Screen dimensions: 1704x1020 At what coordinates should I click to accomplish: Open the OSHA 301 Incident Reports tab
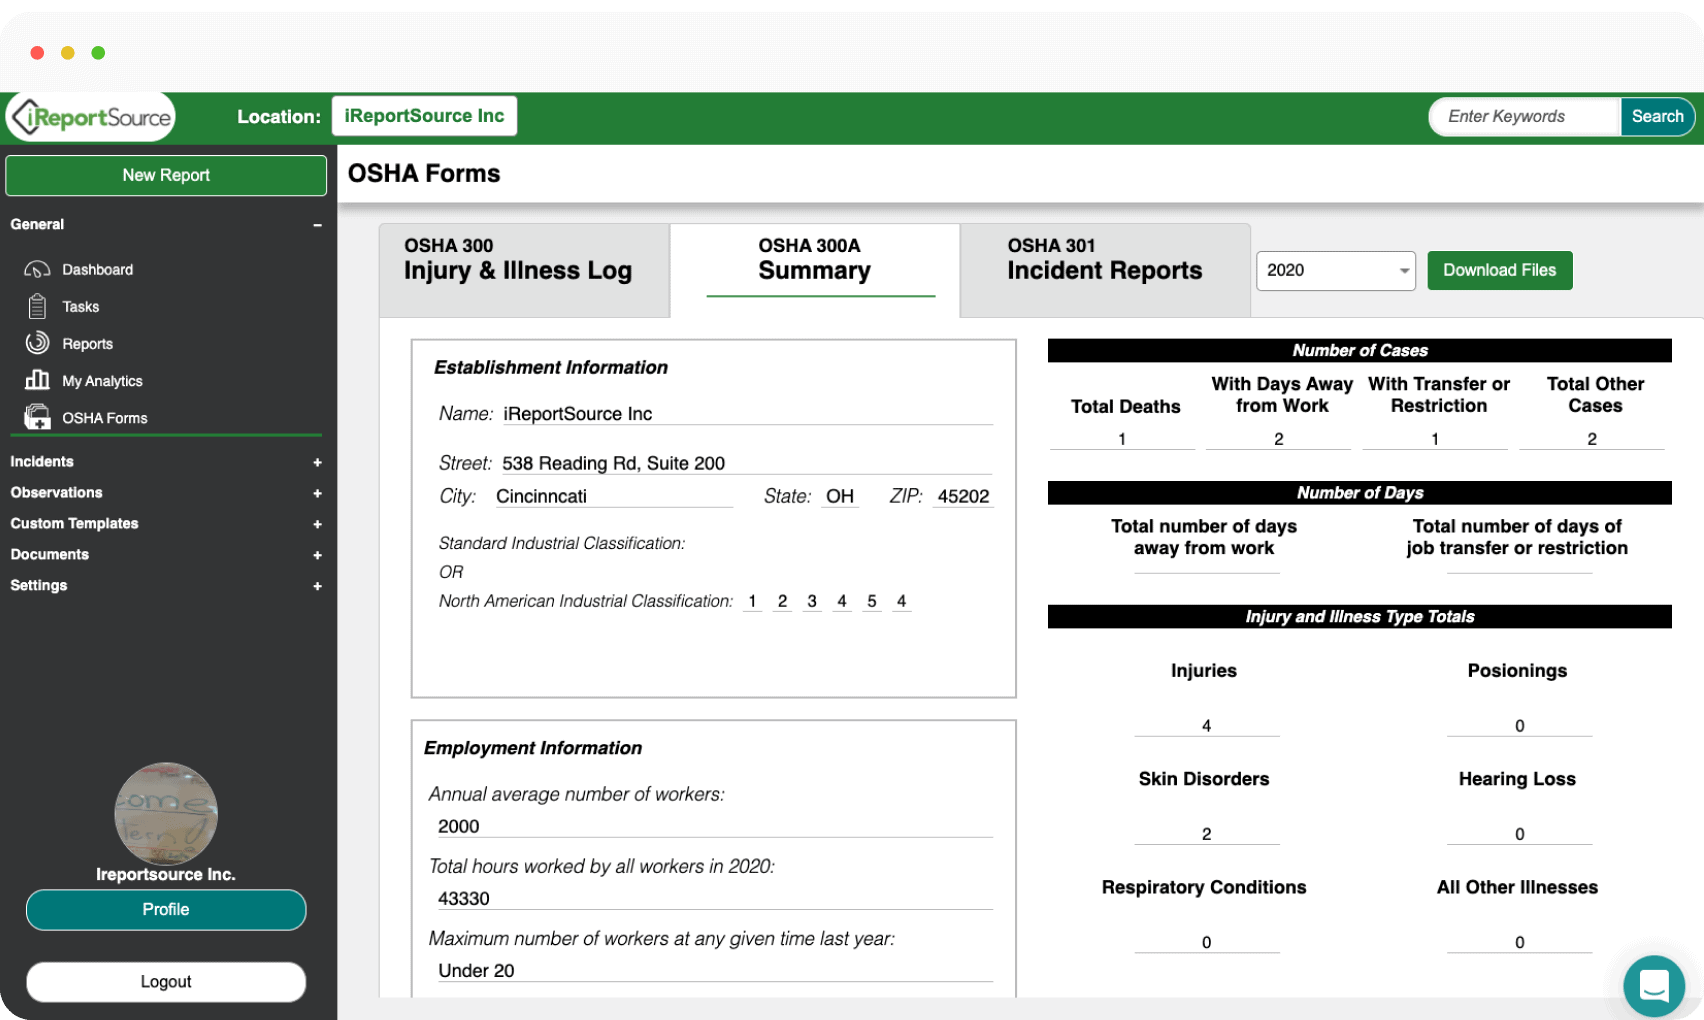[x=1105, y=270]
